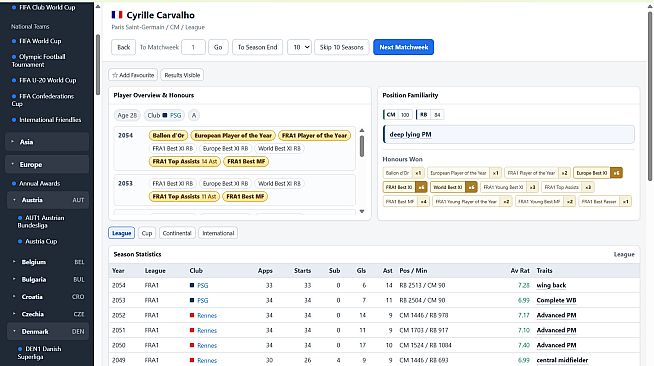654x366 pixels.
Task: Click Europe Best XI honours won chip
Action: tap(598, 173)
